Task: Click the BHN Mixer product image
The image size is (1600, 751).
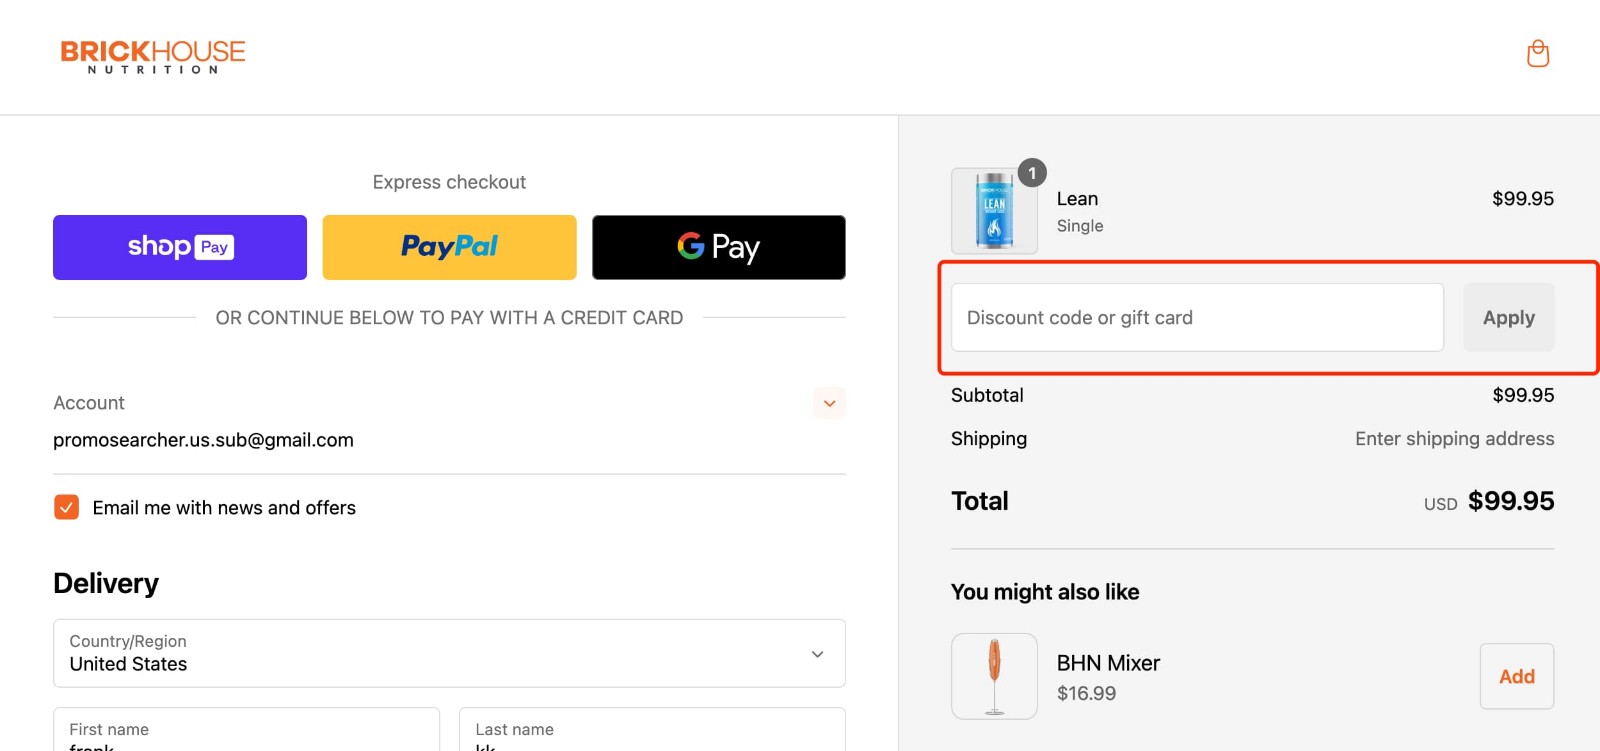Action: tap(994, 676)
